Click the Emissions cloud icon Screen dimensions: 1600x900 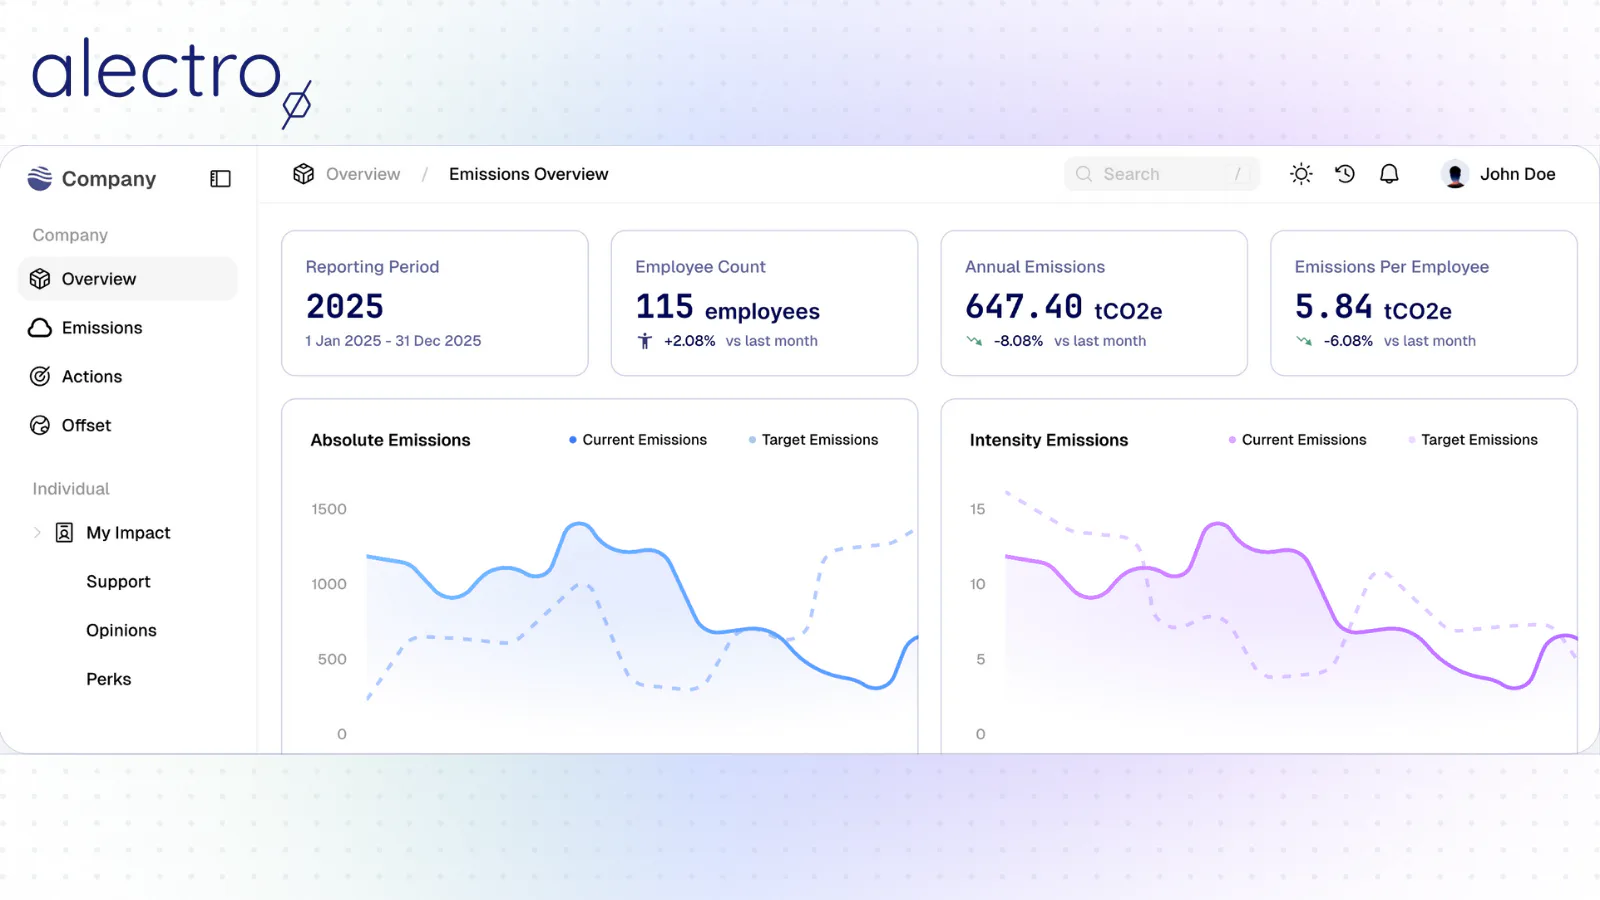pyautogui.click(x=40, y=328)
